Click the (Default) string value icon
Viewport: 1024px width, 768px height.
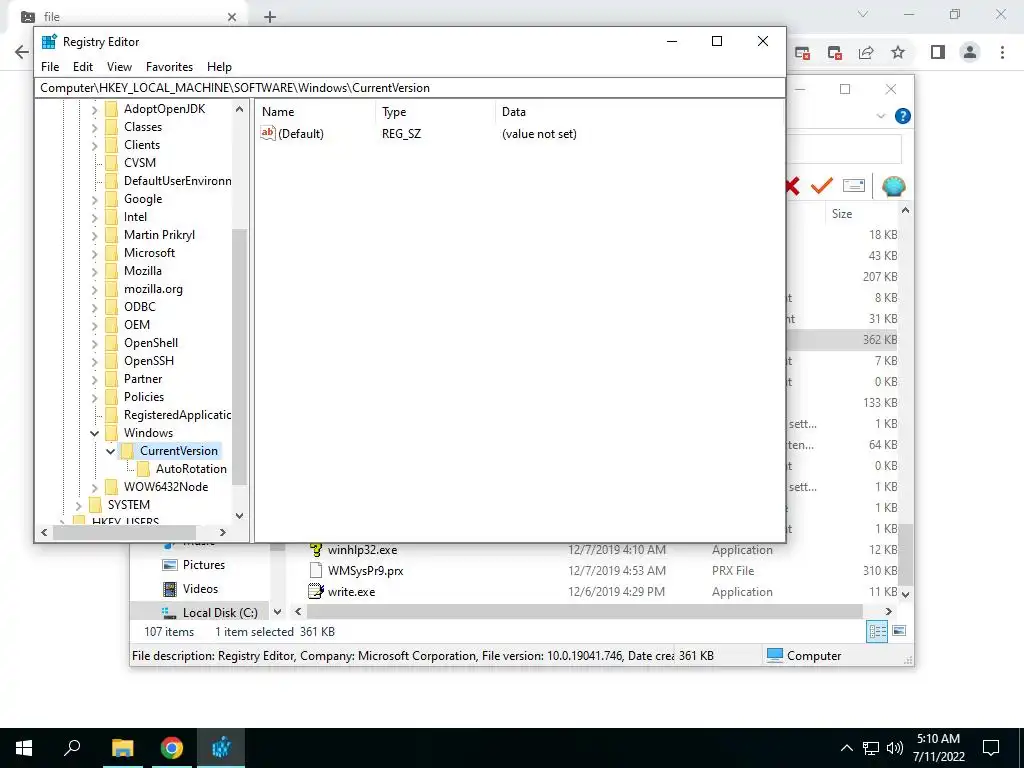(268, 133)
